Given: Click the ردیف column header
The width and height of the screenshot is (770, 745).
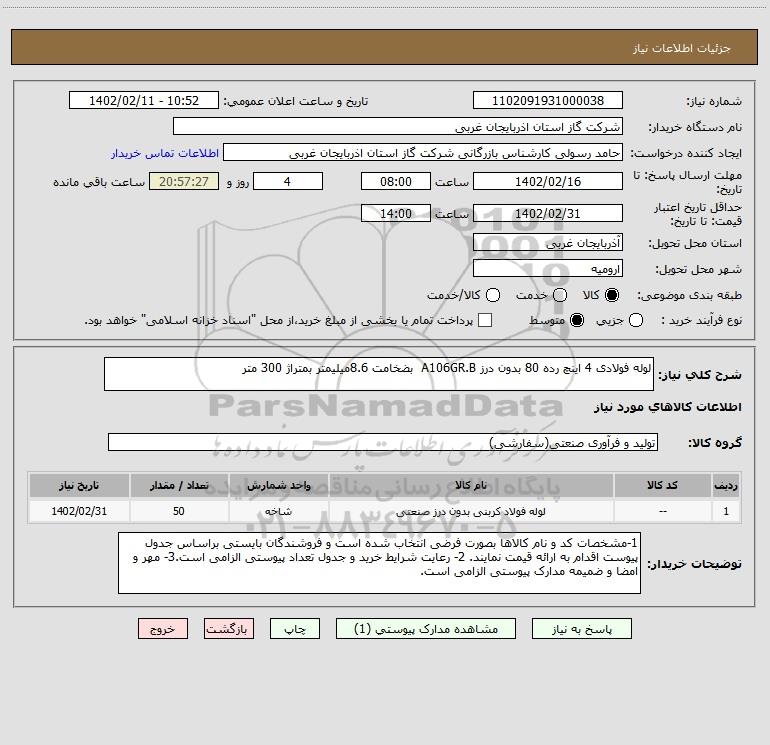Looking at the screenshot, I should click(x=726, y=485).
